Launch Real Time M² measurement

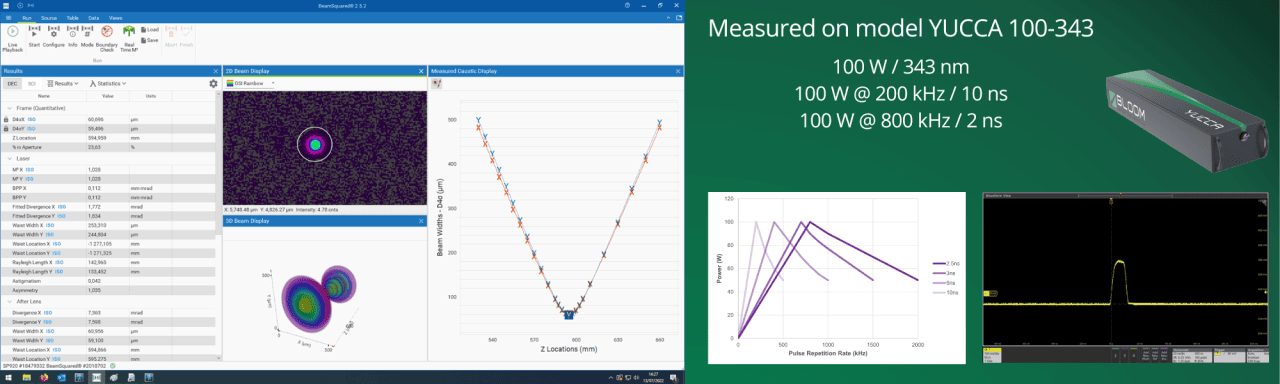point(129,38)
